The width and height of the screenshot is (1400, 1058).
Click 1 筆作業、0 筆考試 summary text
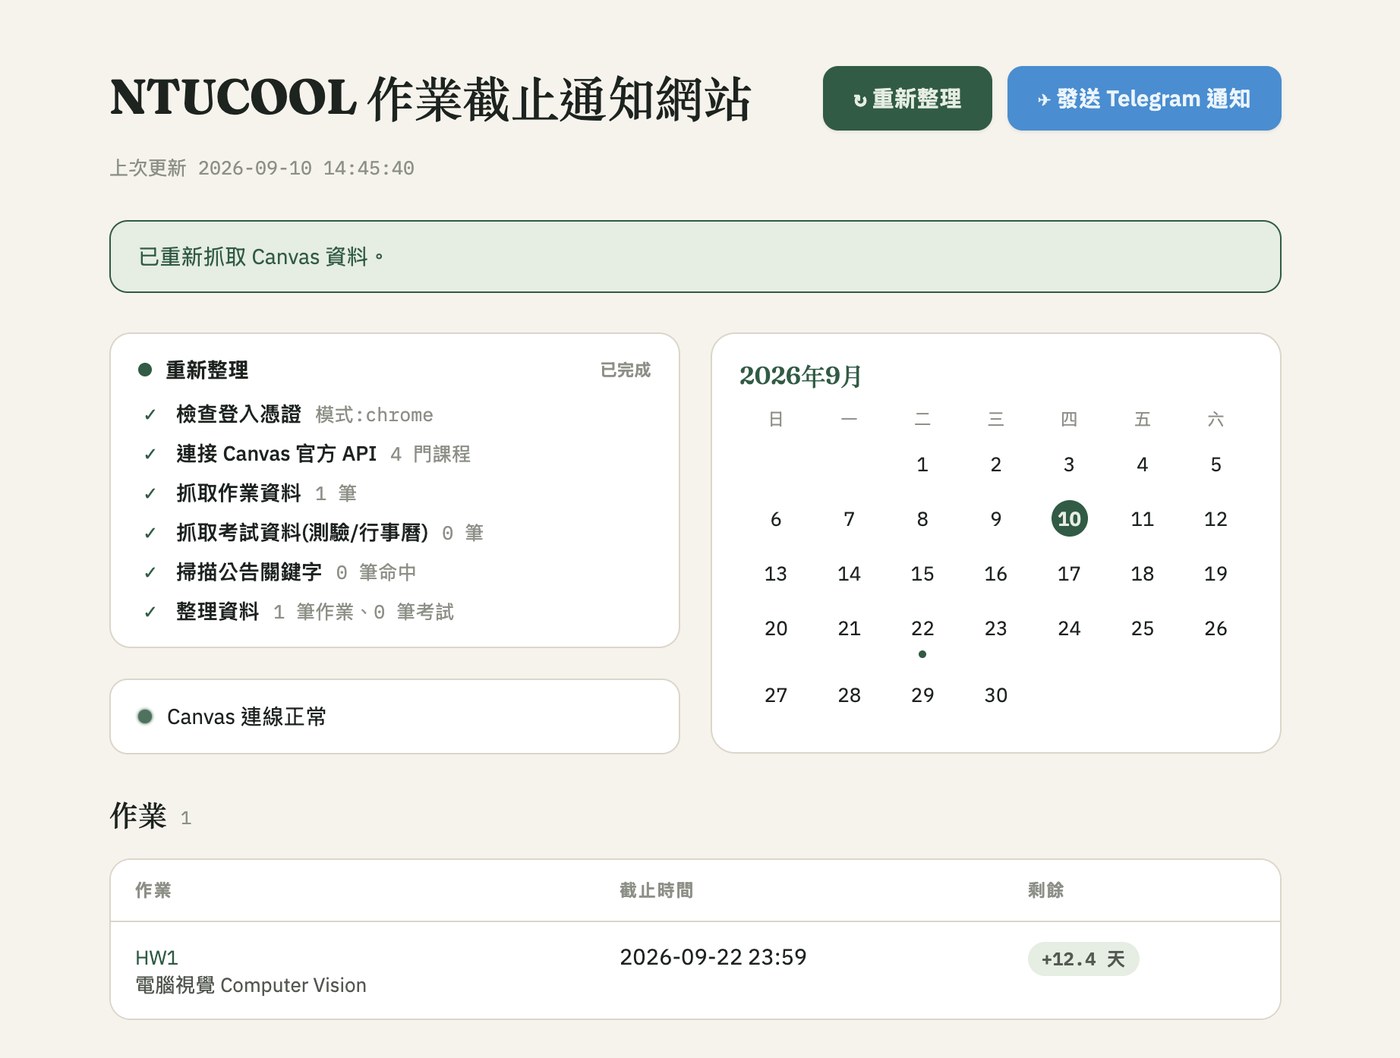(x=363, y=612)
